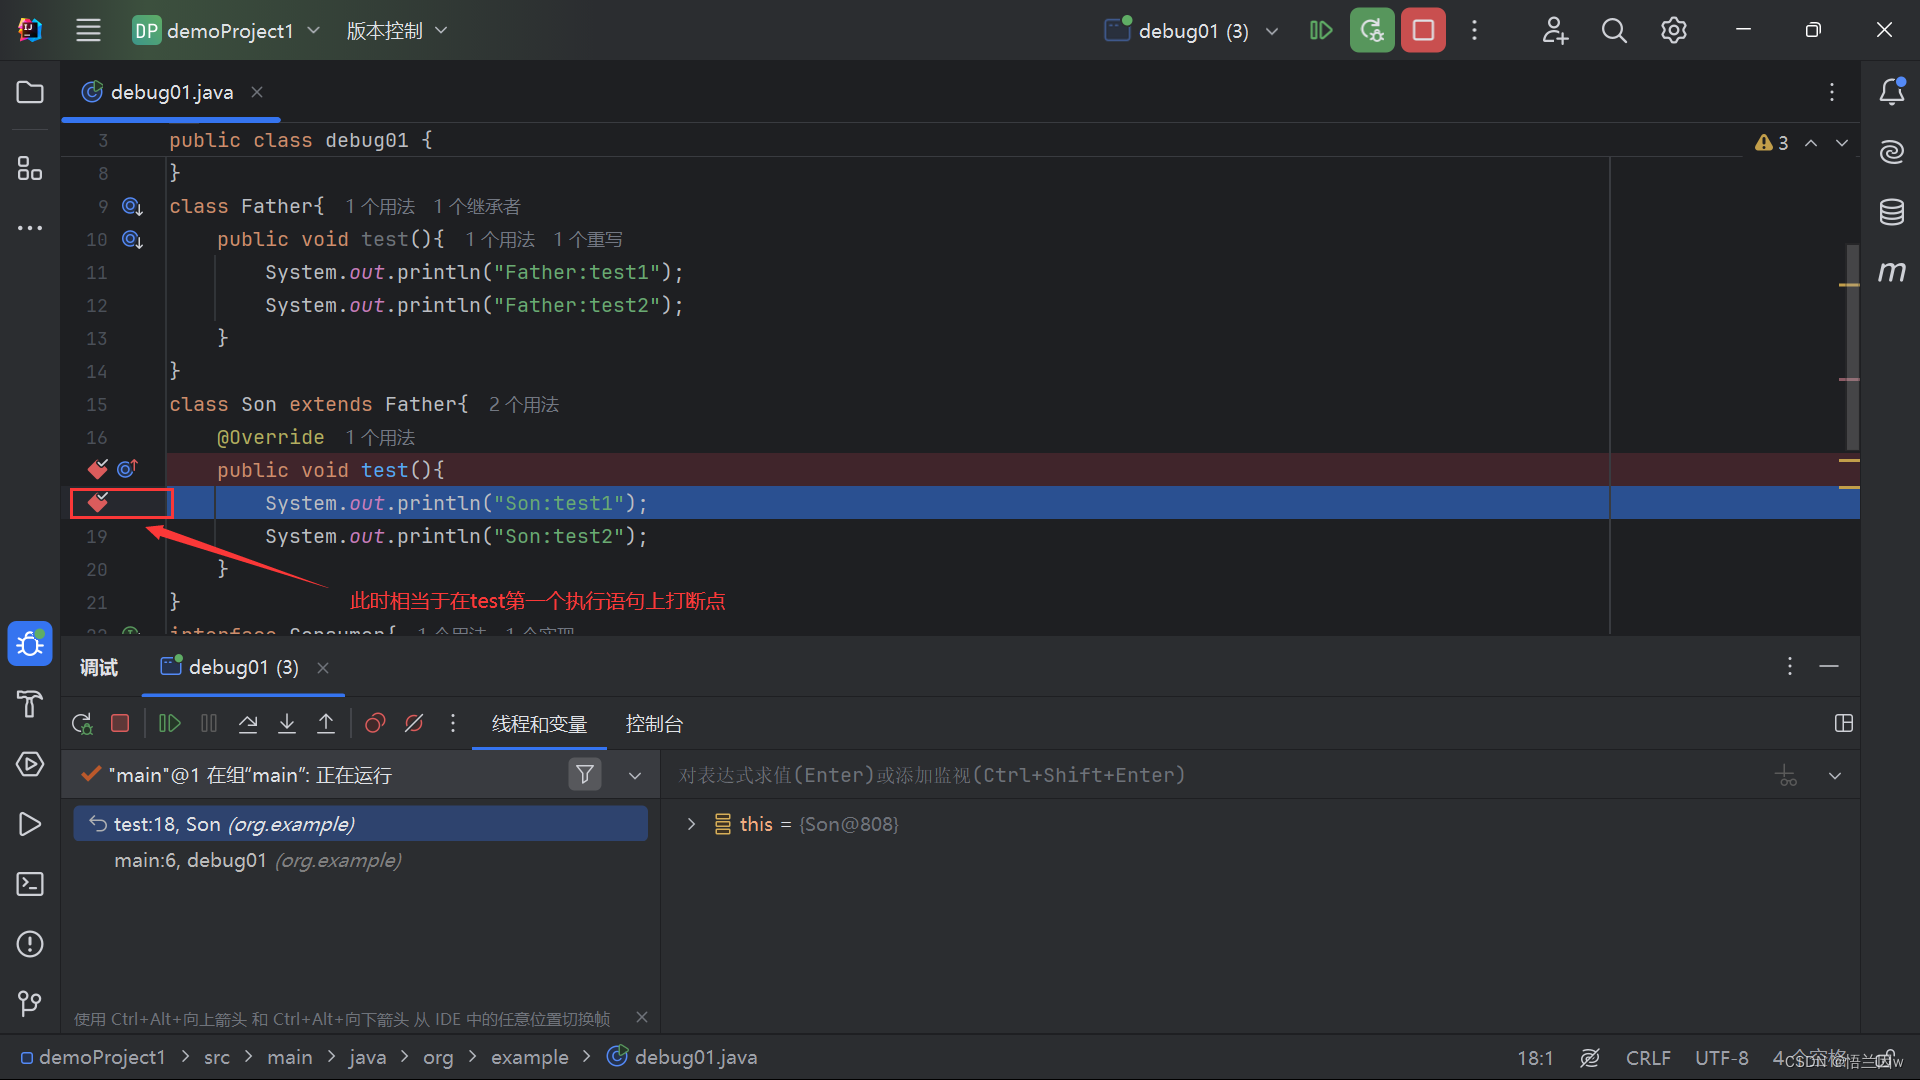Expand the thread group 'main' dropdown
1920x1080 pixels.
coord(632,774)
